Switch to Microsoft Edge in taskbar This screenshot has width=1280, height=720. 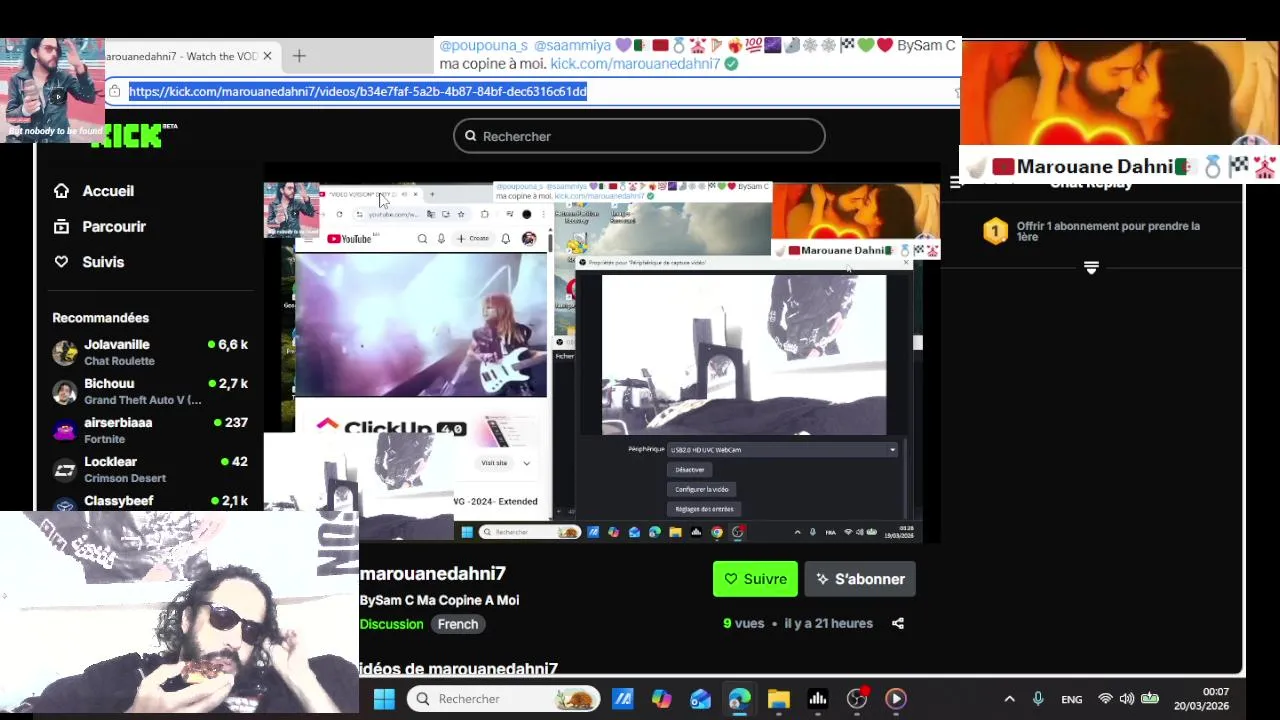[x=739, y=699]
